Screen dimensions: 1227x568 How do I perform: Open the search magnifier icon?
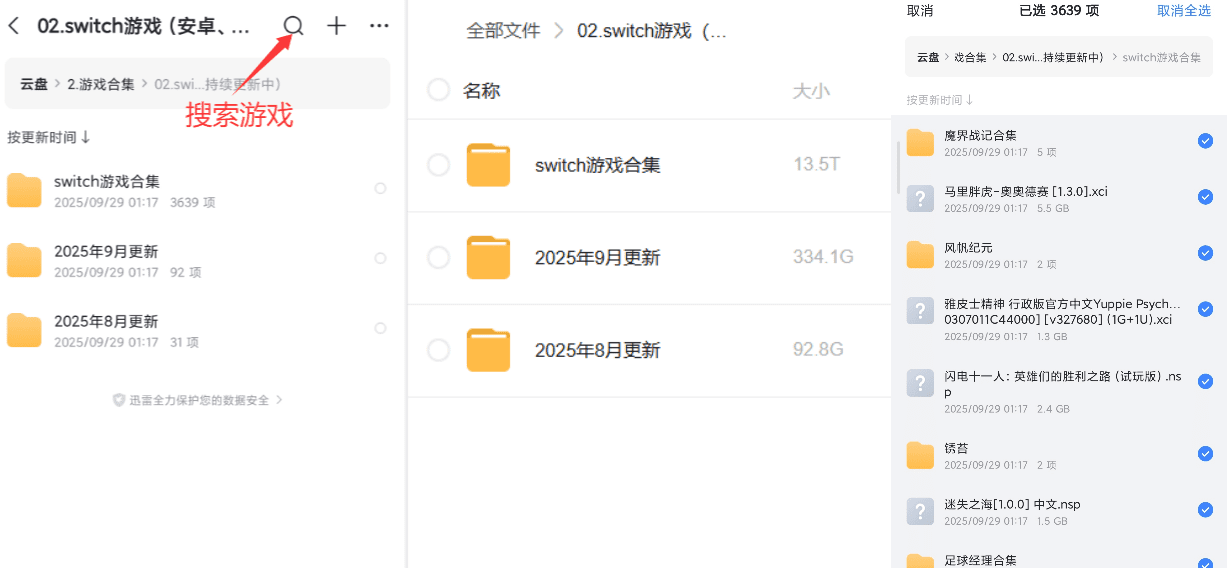pyautogui.click(x=293, y=26)
